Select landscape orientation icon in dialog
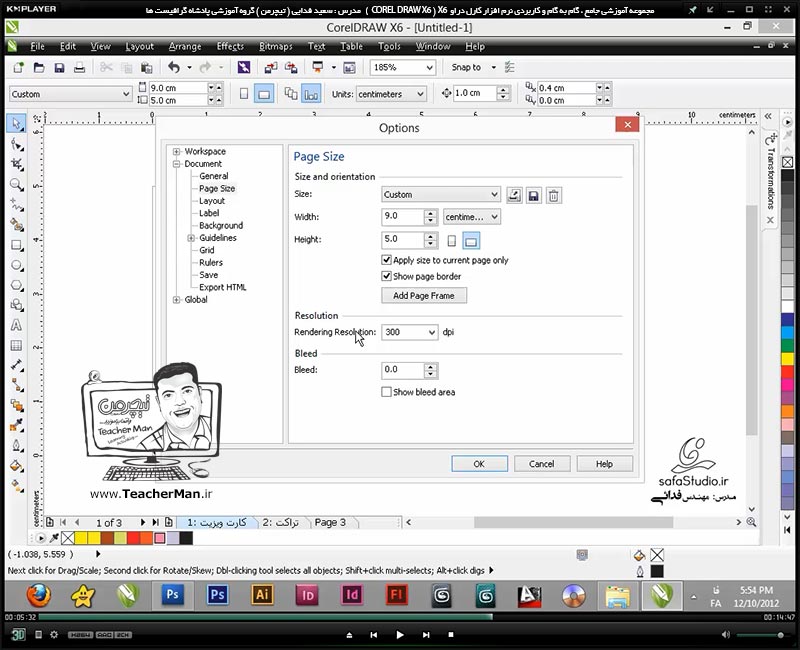This screenshot has width=800, height=650. pos(471,241)
